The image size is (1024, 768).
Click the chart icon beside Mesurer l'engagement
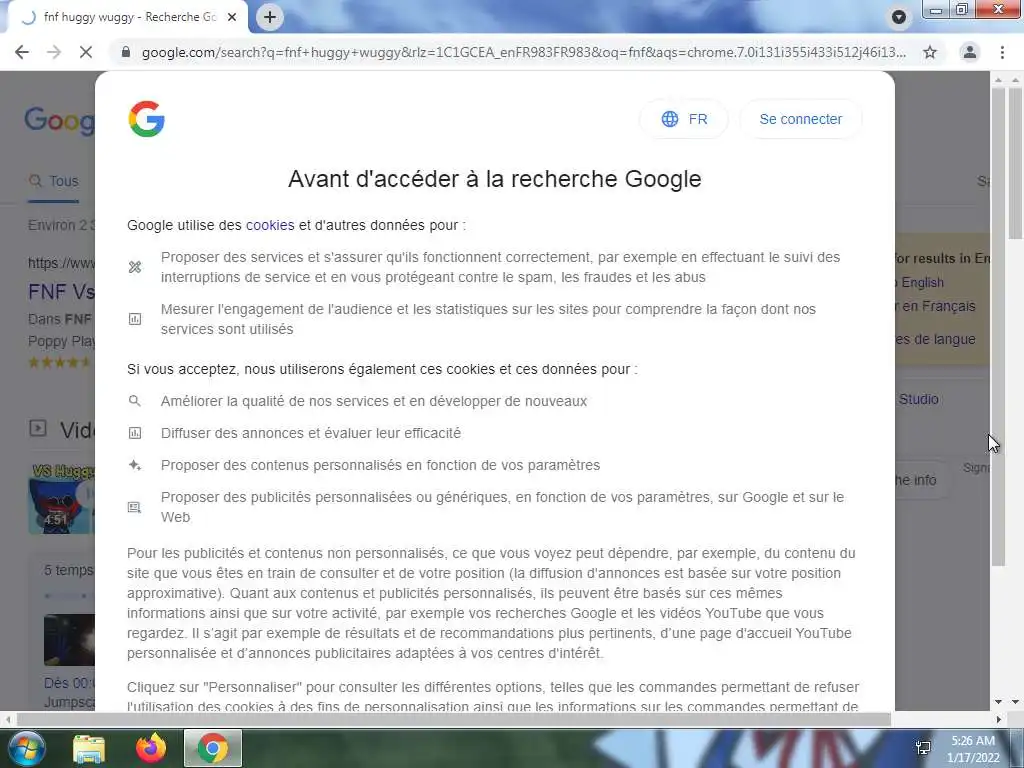tap(135, 319)
